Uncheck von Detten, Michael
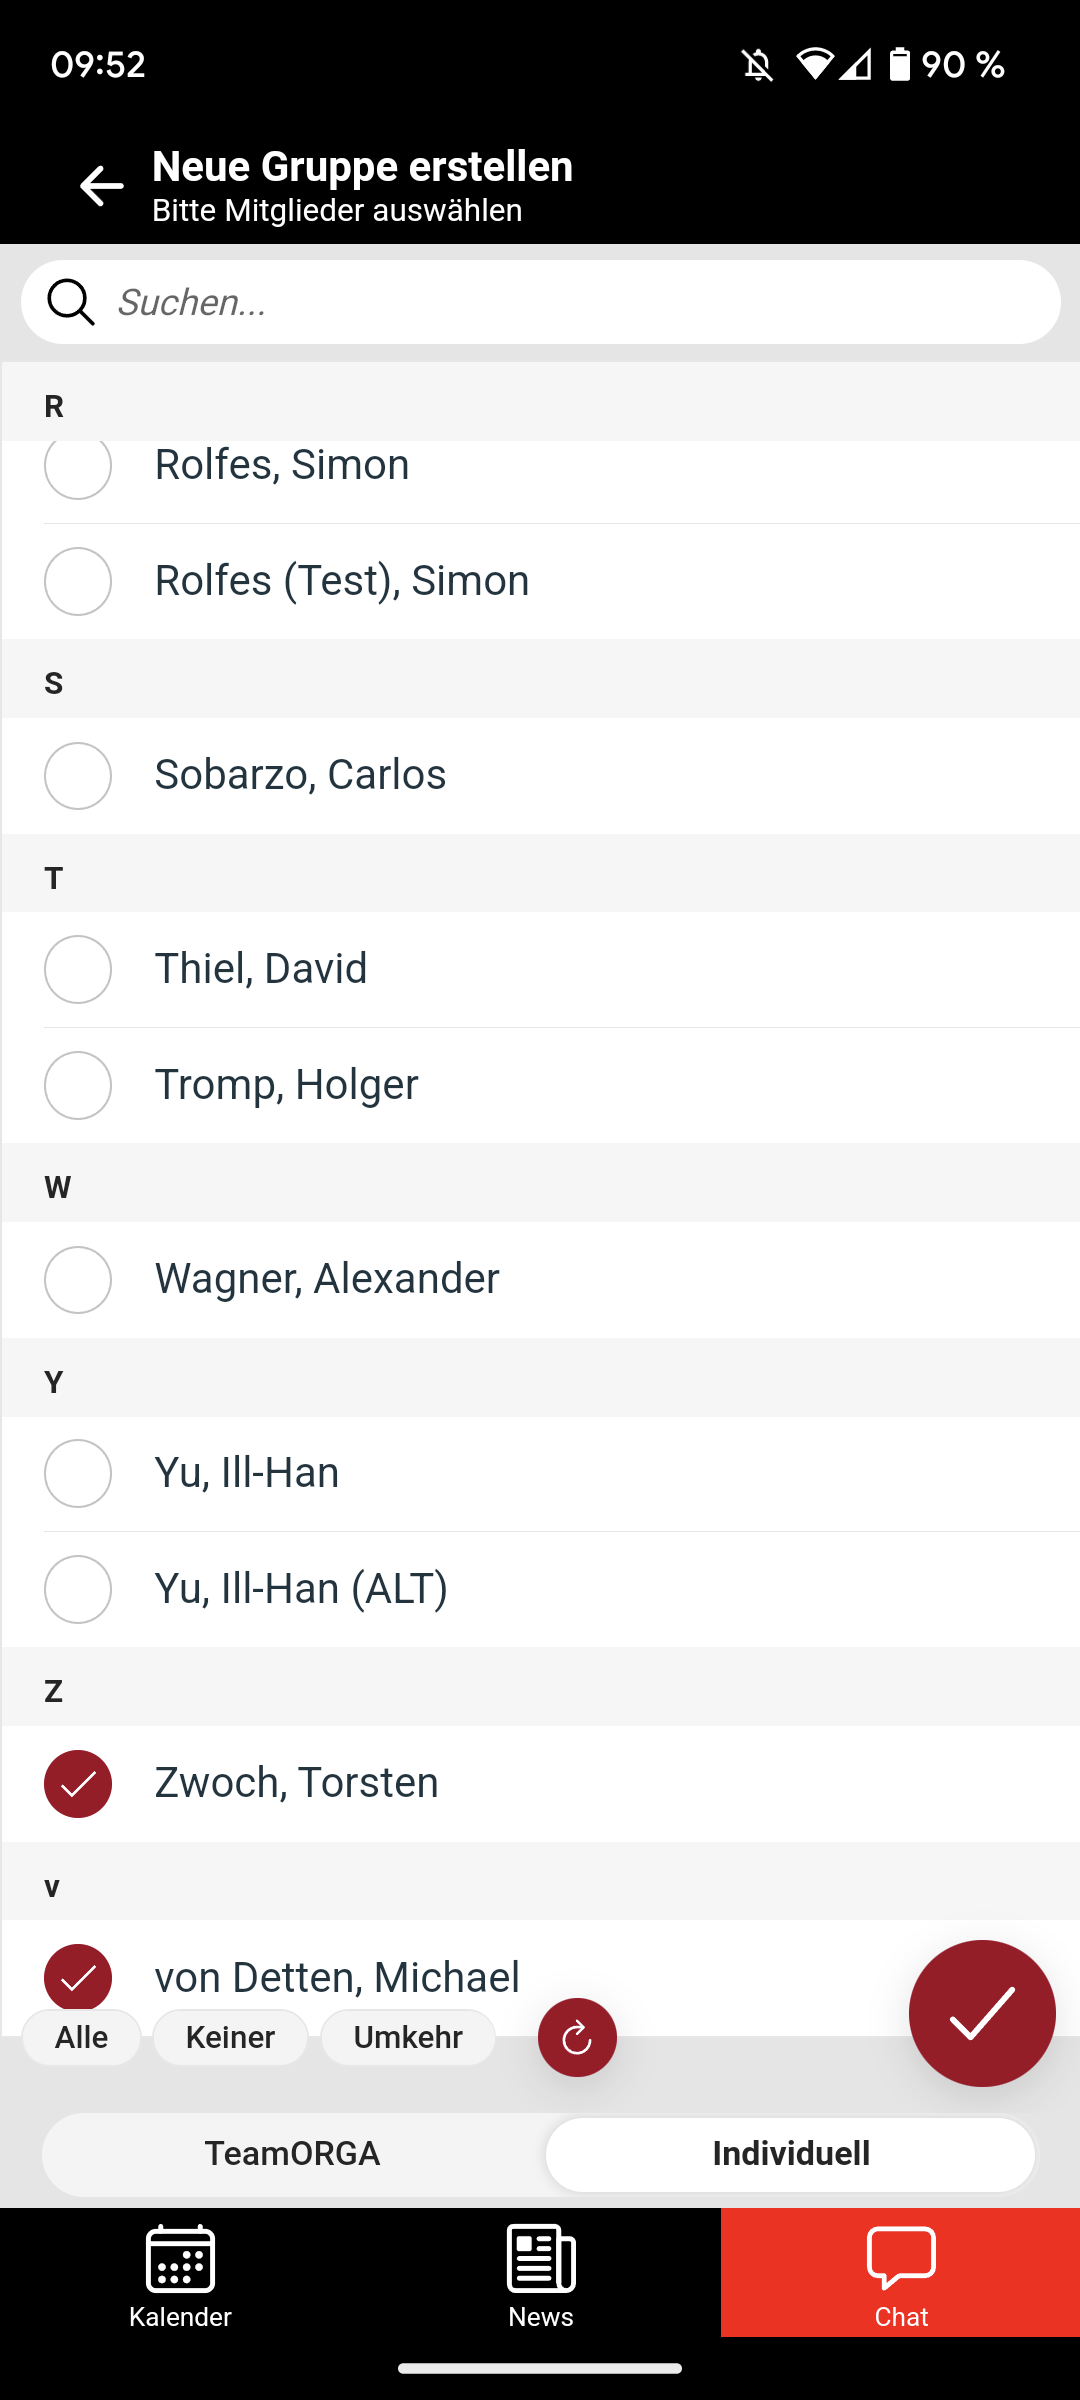The image size is (1080, 2400). (x=78, y=1976)
